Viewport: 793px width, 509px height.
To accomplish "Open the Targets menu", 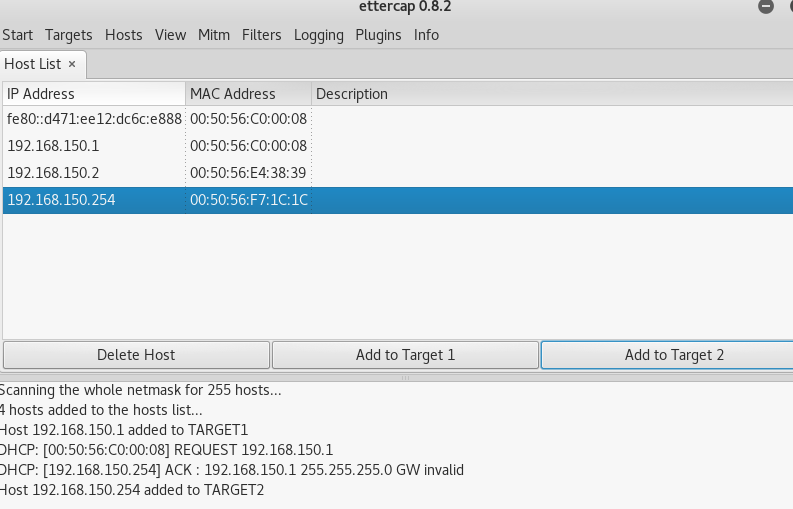I will 69,35.
